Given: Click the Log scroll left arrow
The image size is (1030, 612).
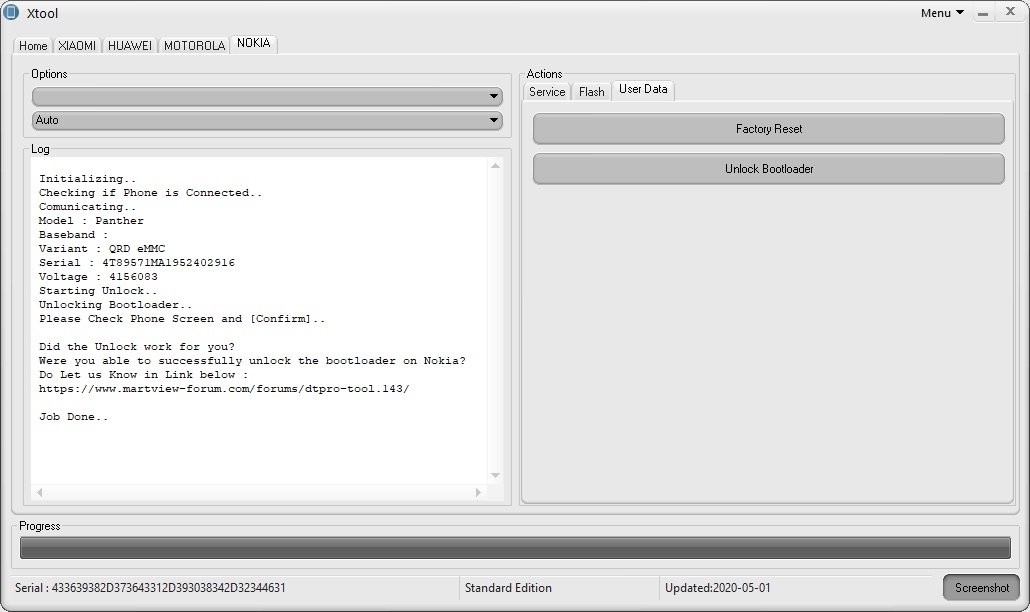Looking at the screenshot, I should pos(40,492).
